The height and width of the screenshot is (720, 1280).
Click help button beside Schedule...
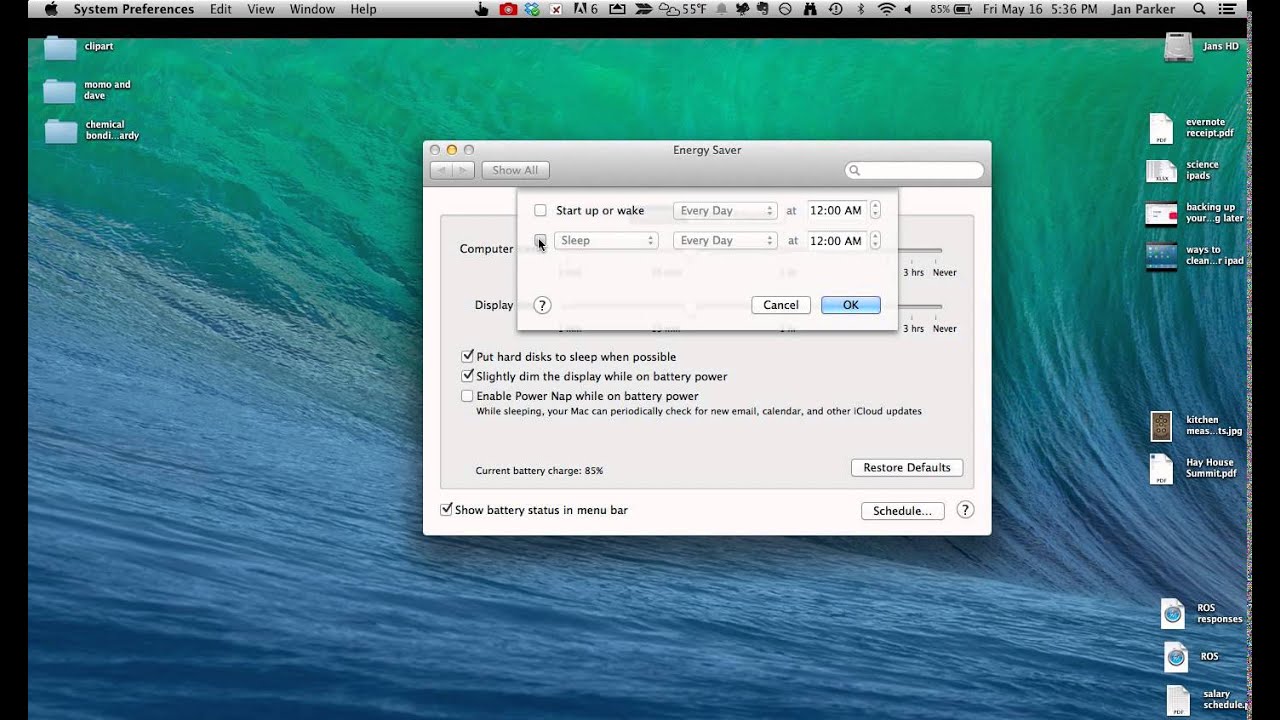point(965,510)
